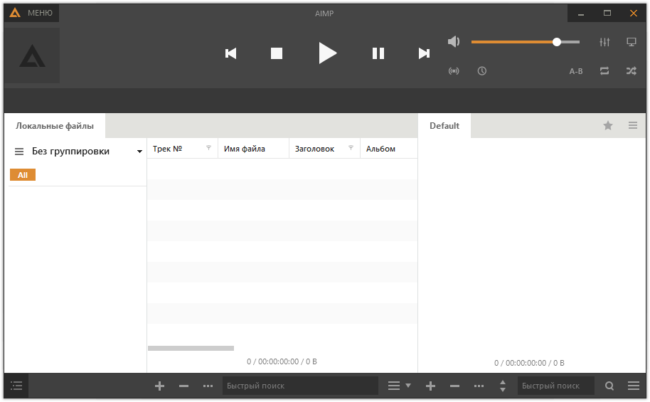Open filter on Заголовок column

(351, 148)
